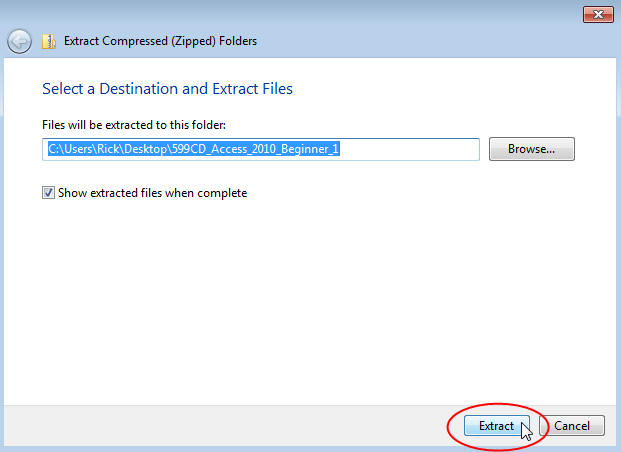Viewport: 621px width, 452px height.
Task: Click the zipped folder icon in title bar
Action: click(48, 41)
